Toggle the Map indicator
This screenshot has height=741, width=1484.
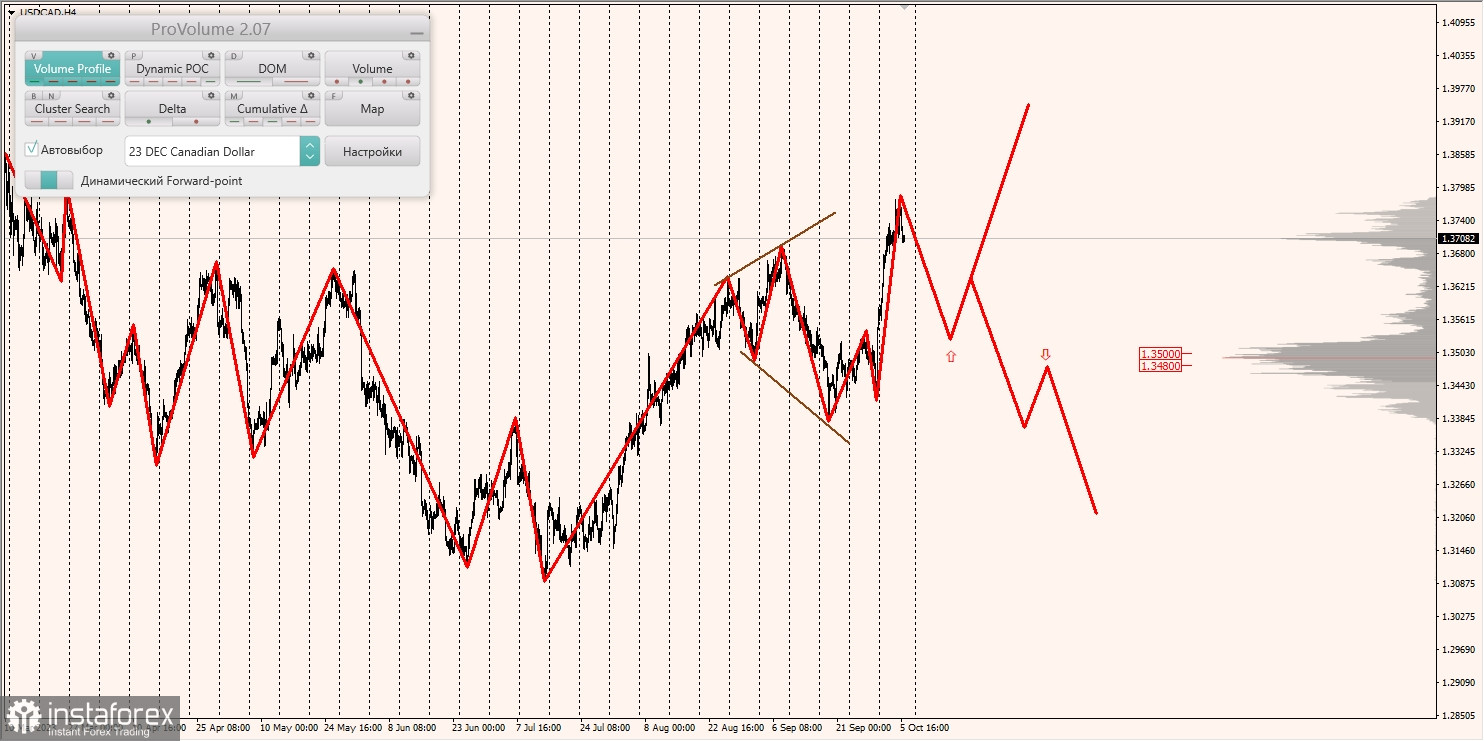click(x=372, y=109)
